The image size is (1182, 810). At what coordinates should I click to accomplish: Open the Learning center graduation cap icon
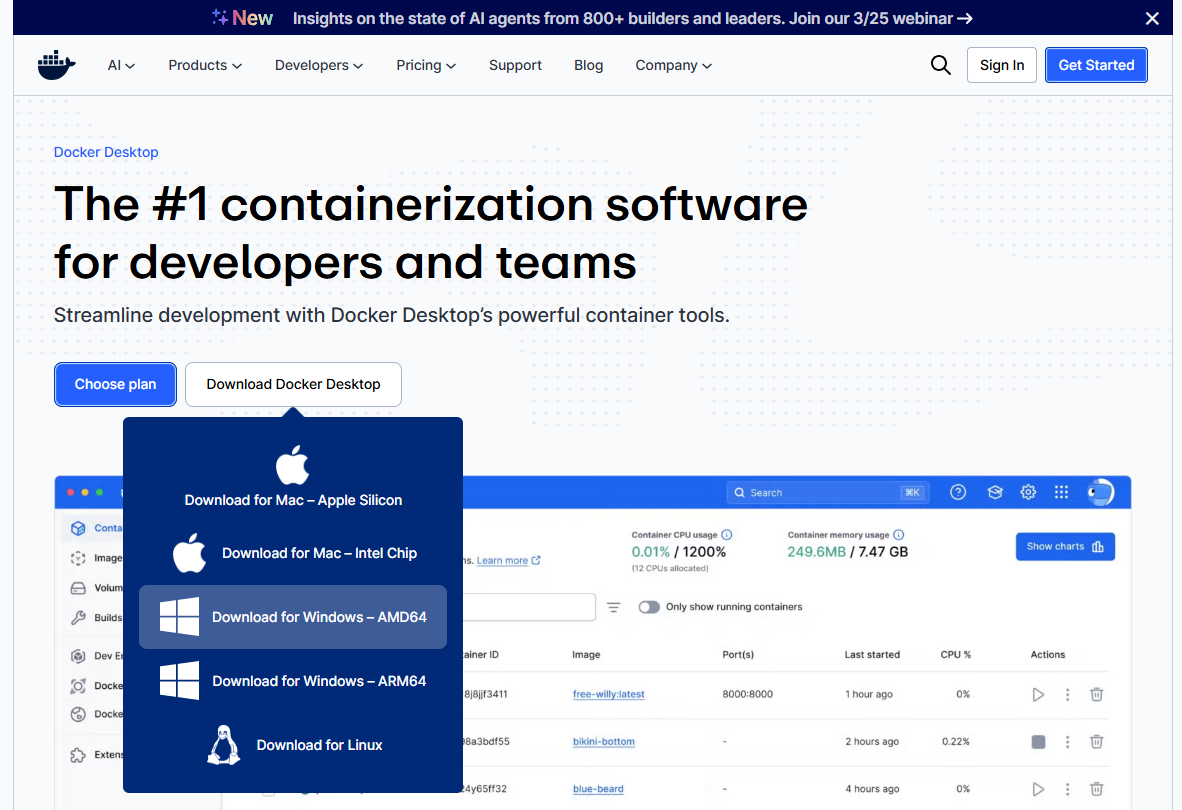tap(995, 492)
